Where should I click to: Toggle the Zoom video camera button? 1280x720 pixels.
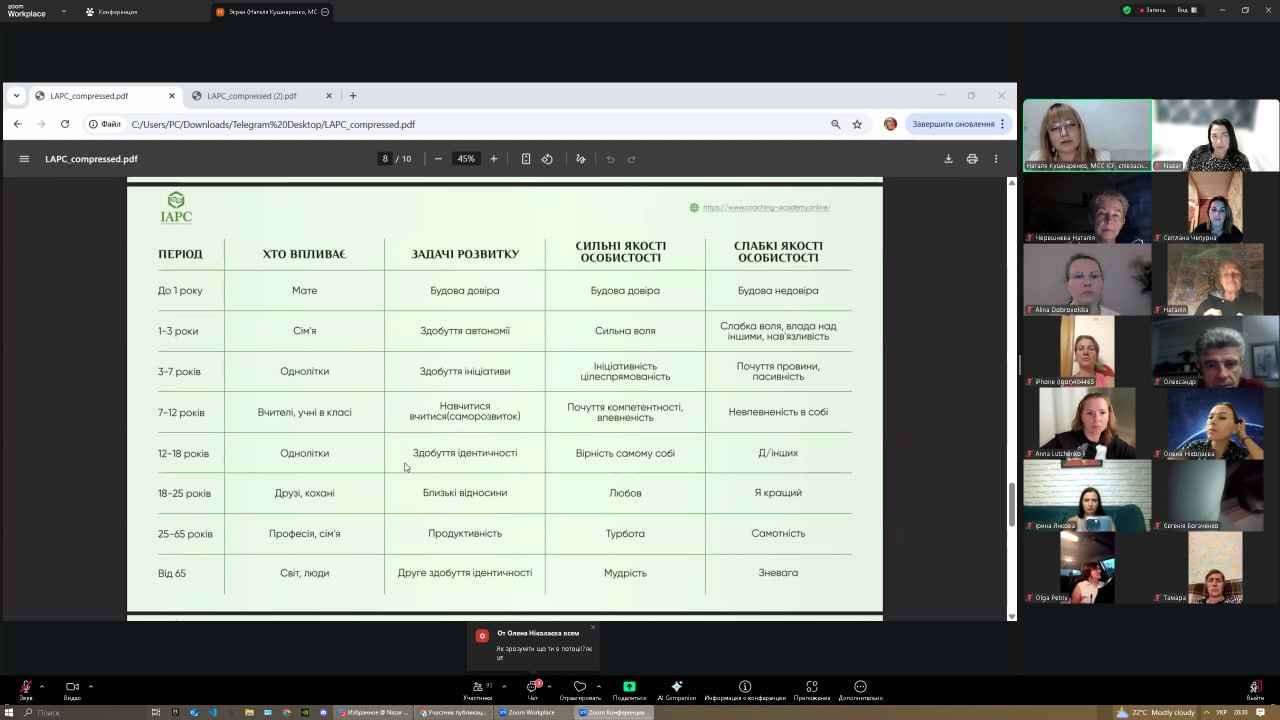(72, 687)
